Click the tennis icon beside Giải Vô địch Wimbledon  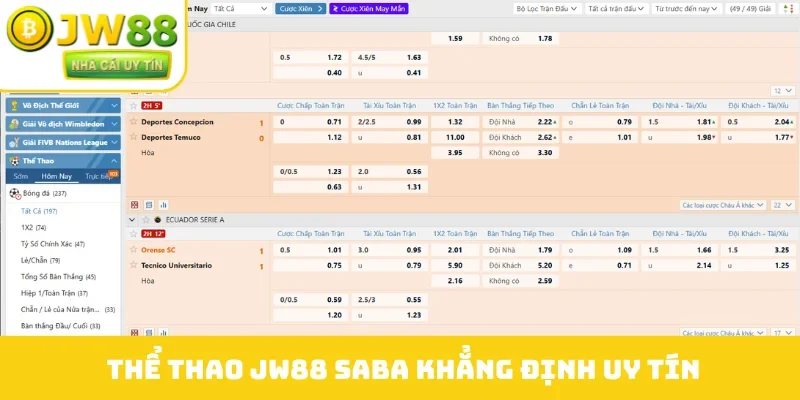point(14,124)
